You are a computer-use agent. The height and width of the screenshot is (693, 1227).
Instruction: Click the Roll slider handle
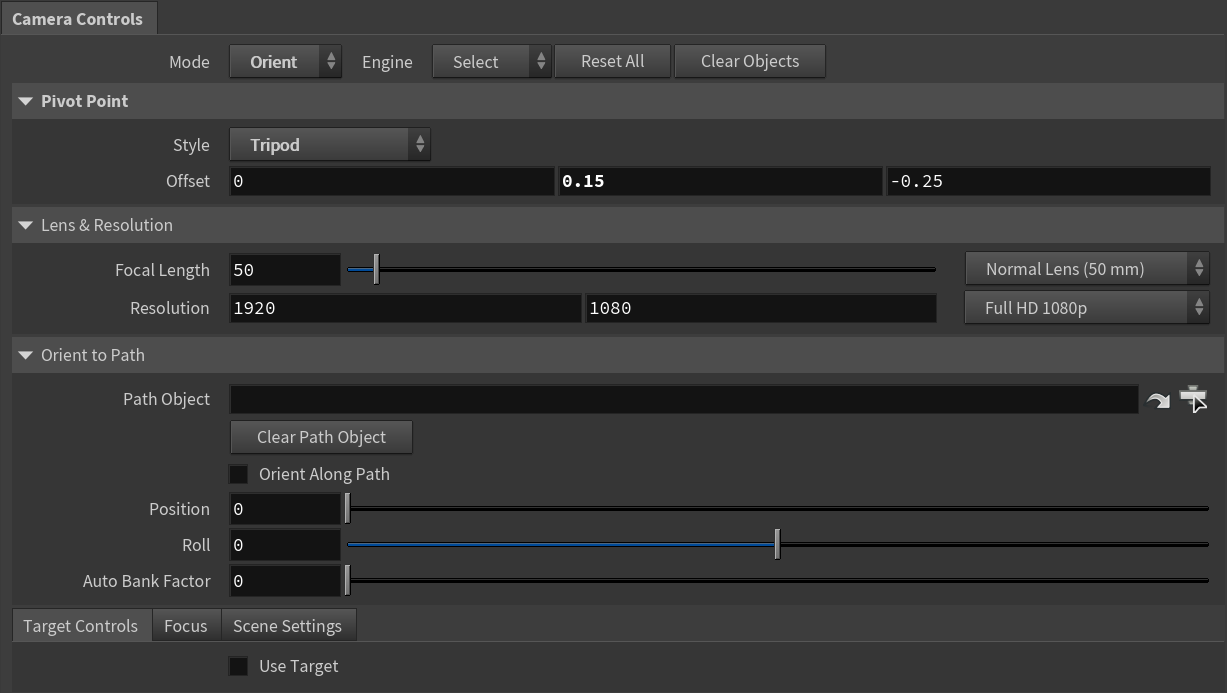pyautogui.click(x=777, y=545)
